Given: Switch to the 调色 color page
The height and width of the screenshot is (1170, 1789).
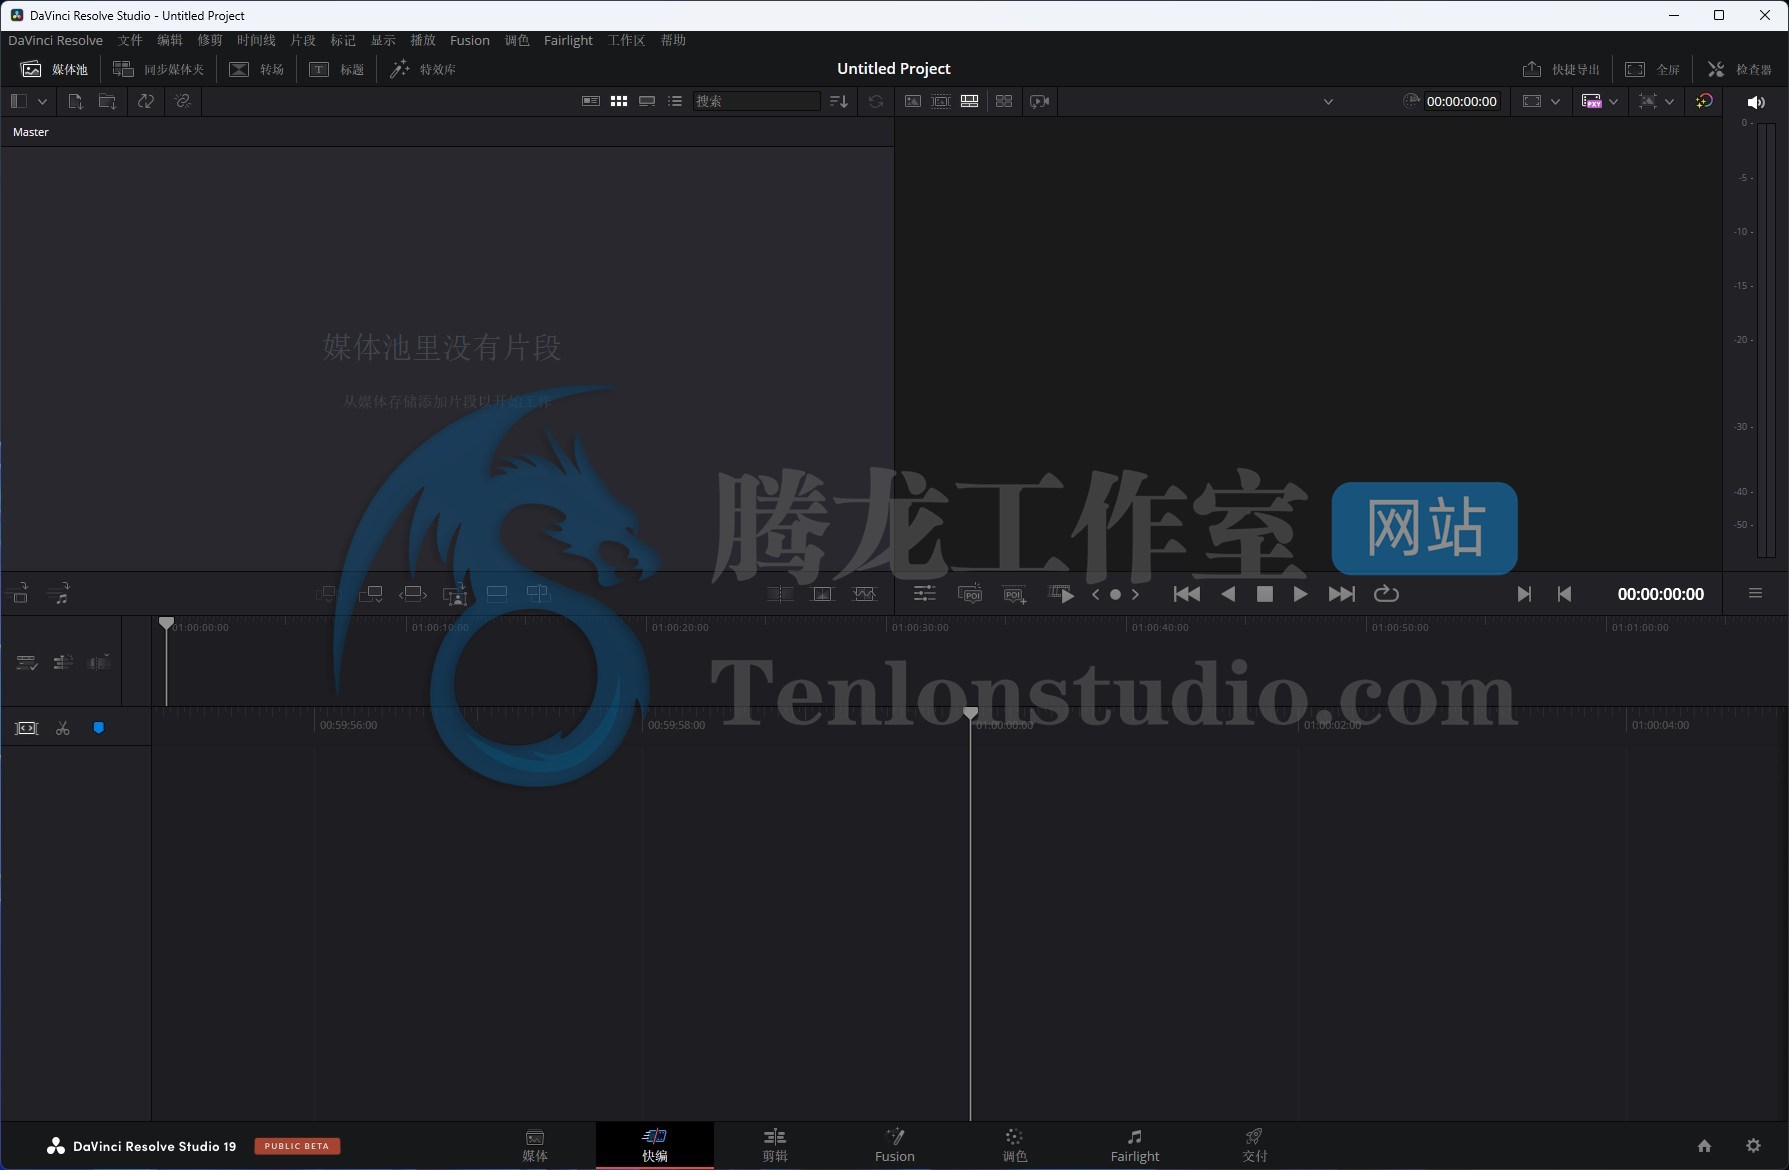Looking at the screenshot, I should (1015, 1146).
